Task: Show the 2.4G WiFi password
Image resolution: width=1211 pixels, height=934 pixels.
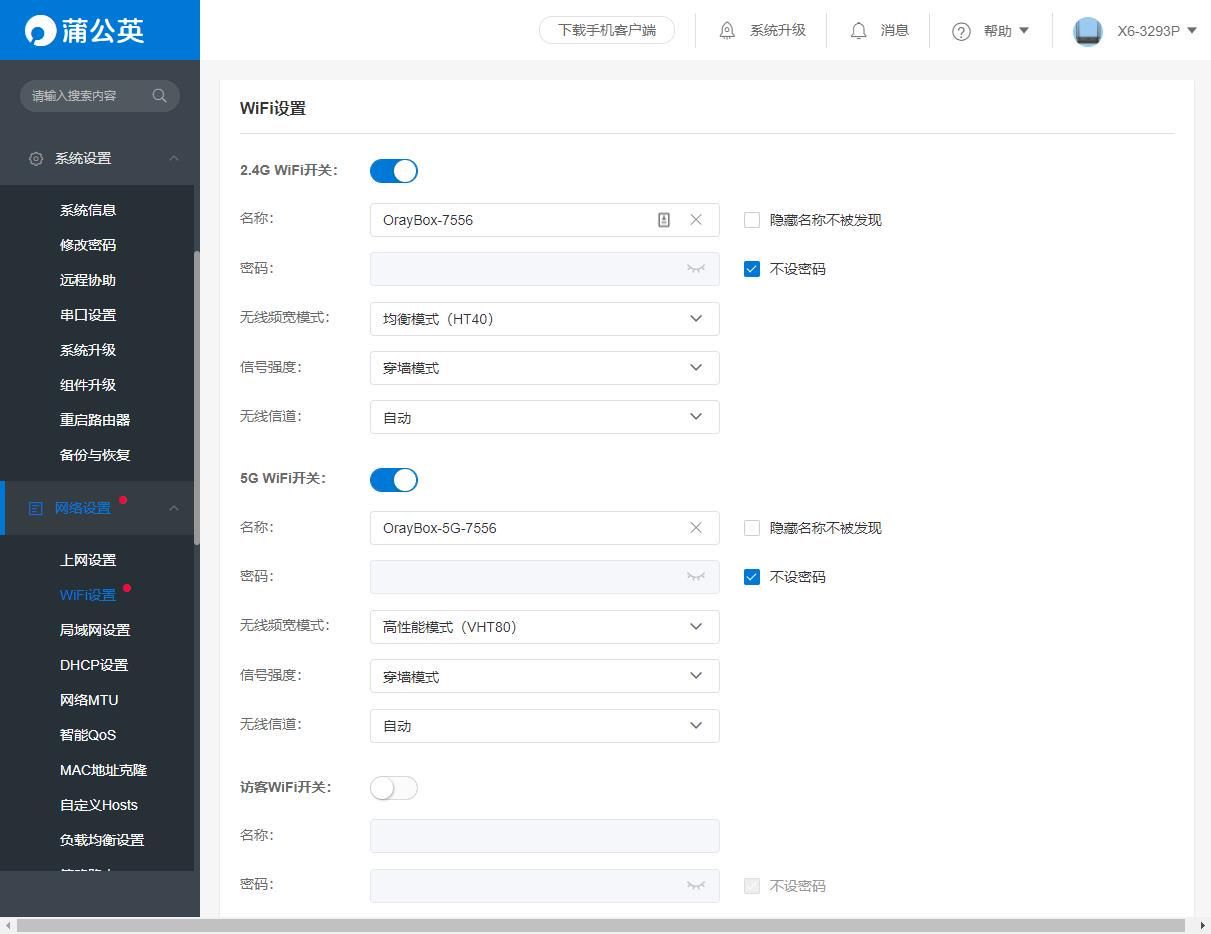Action: coord(696,269)
